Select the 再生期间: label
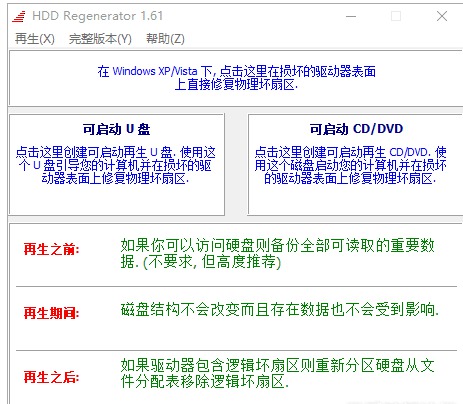 coord(51,313)
